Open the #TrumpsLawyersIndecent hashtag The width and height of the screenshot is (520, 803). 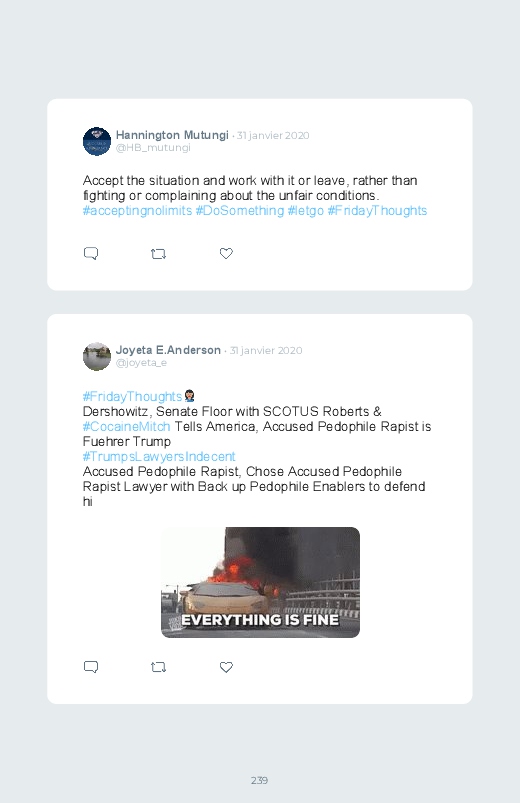pos(159,456)
